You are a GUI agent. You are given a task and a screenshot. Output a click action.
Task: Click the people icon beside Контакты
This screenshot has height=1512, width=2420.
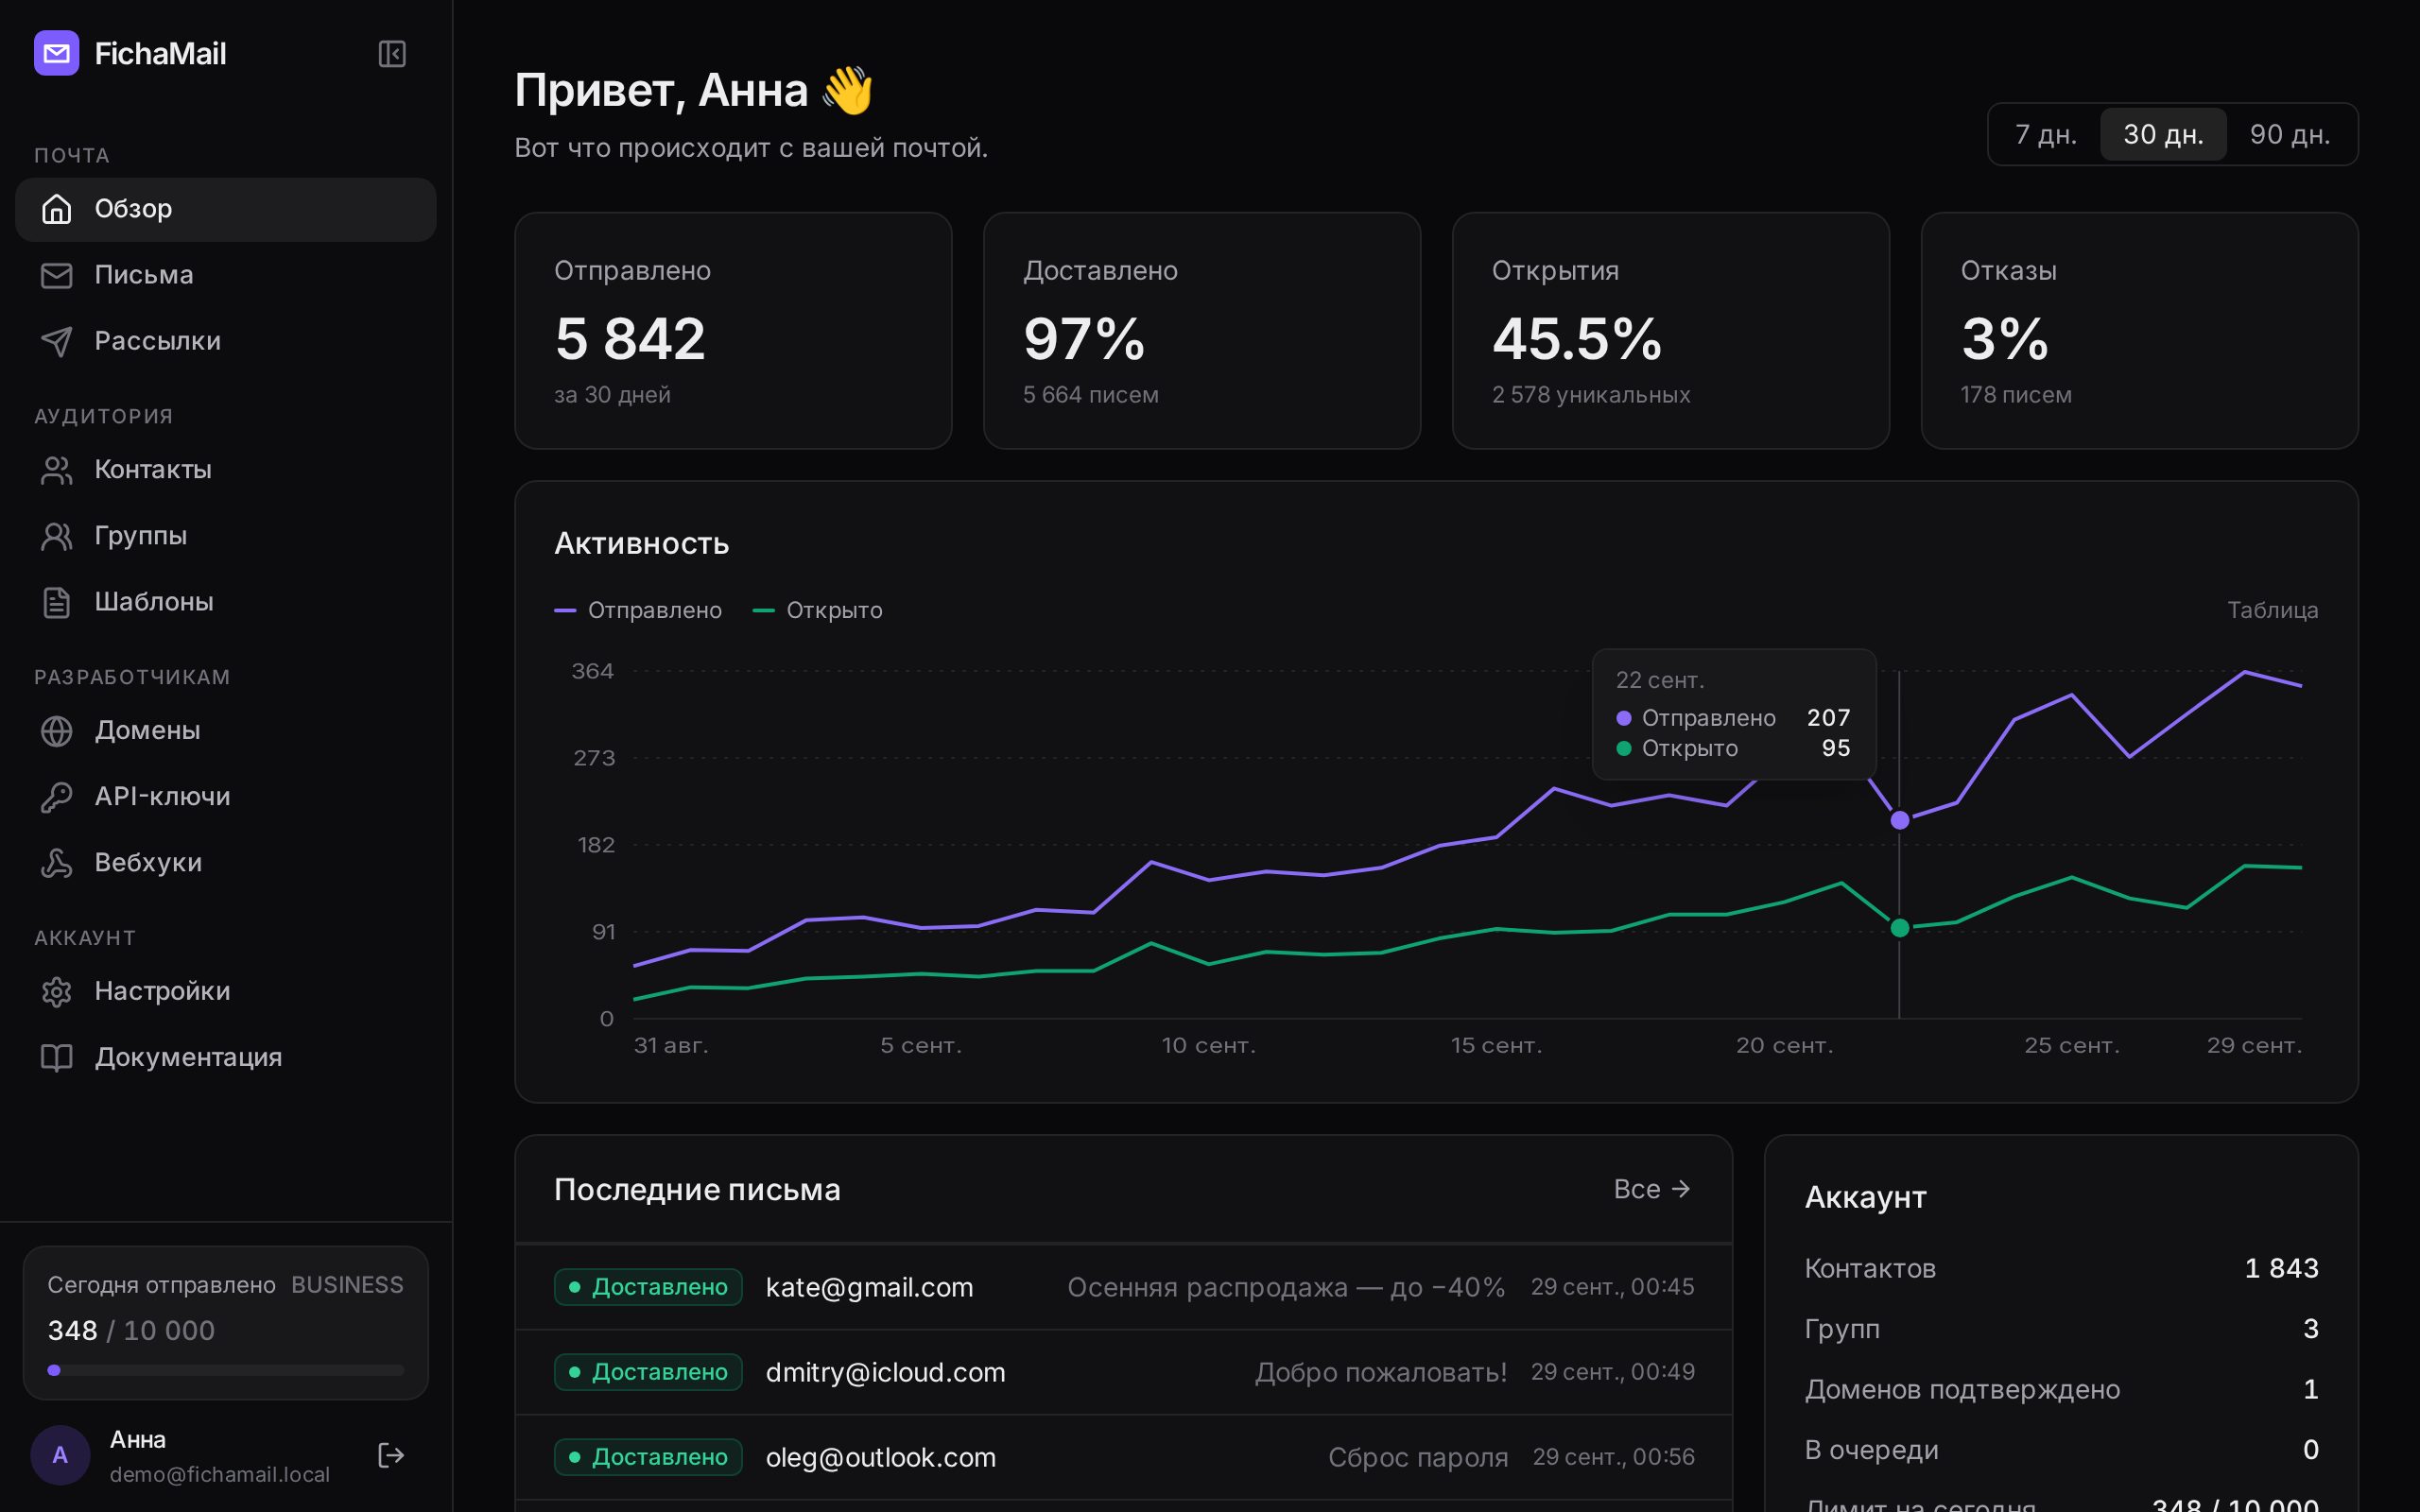(56, 470)
